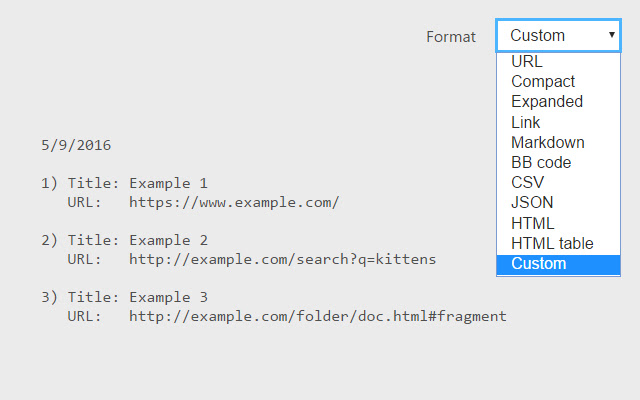Image resolution: width=640 pixels, height=400 pixels.
Task: Click the dropdown arrow of Format selector
Action: point(610,35)
